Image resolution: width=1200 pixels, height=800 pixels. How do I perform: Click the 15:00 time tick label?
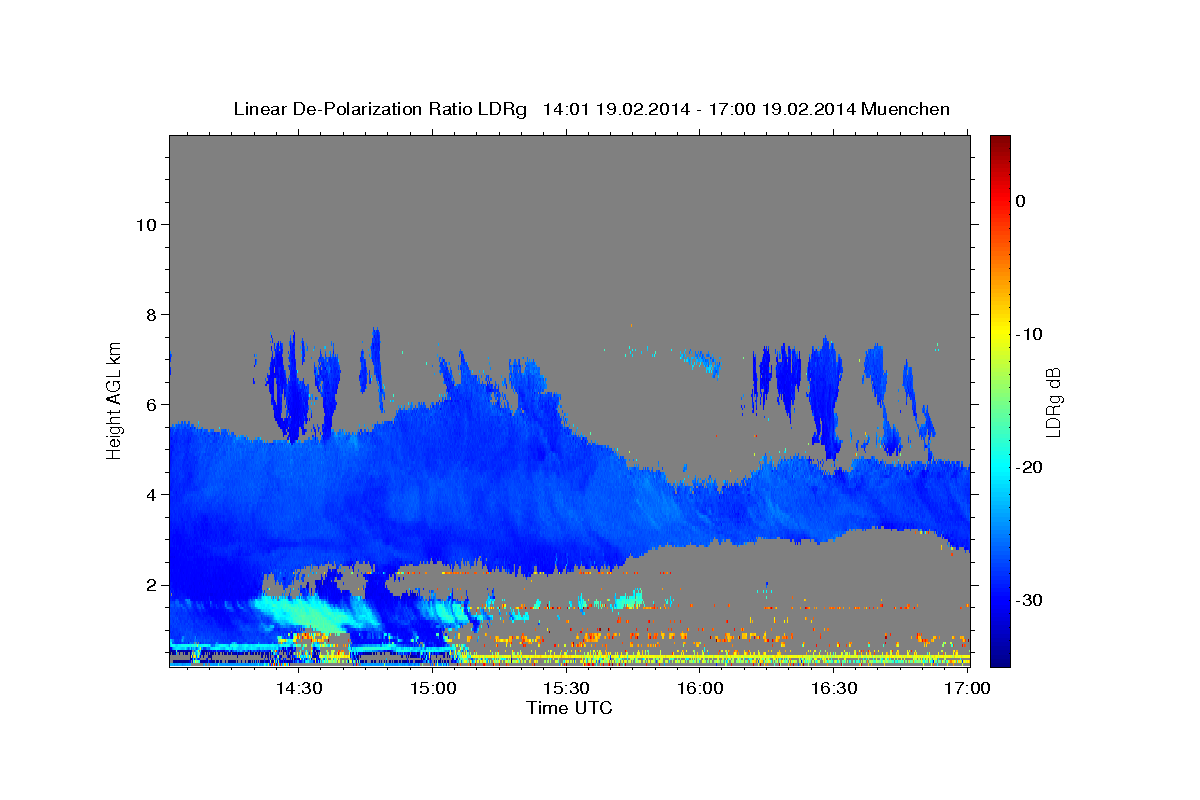pos(433,688)
